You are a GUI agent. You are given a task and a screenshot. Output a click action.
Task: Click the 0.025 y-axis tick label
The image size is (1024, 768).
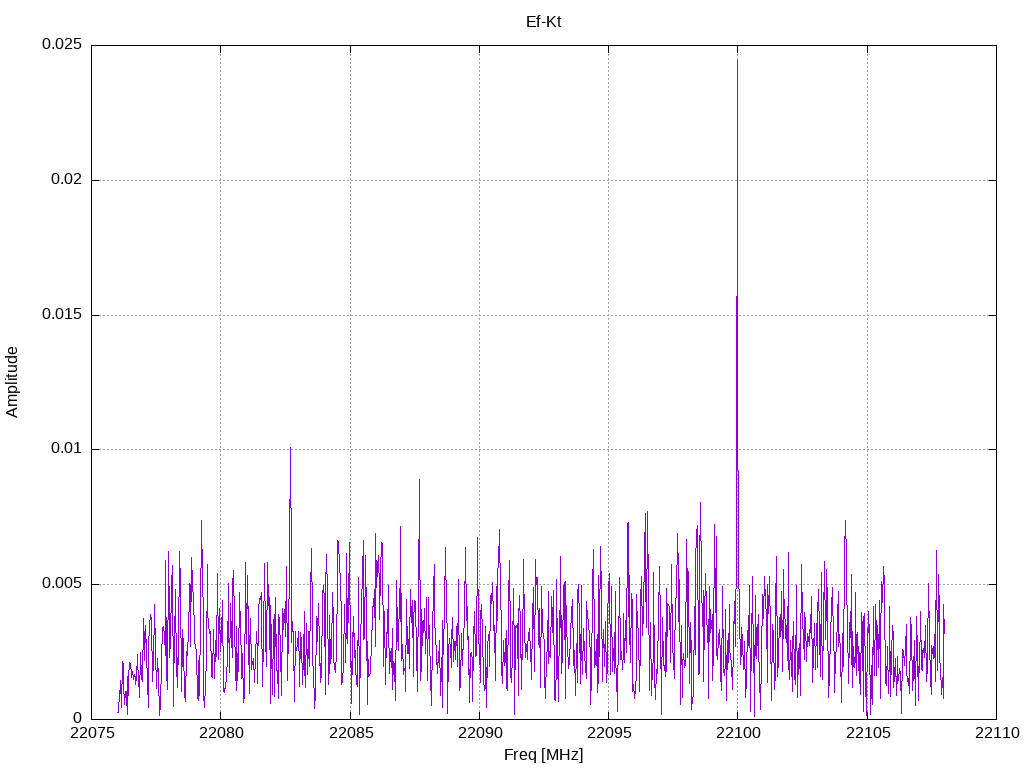coord(62,44)
